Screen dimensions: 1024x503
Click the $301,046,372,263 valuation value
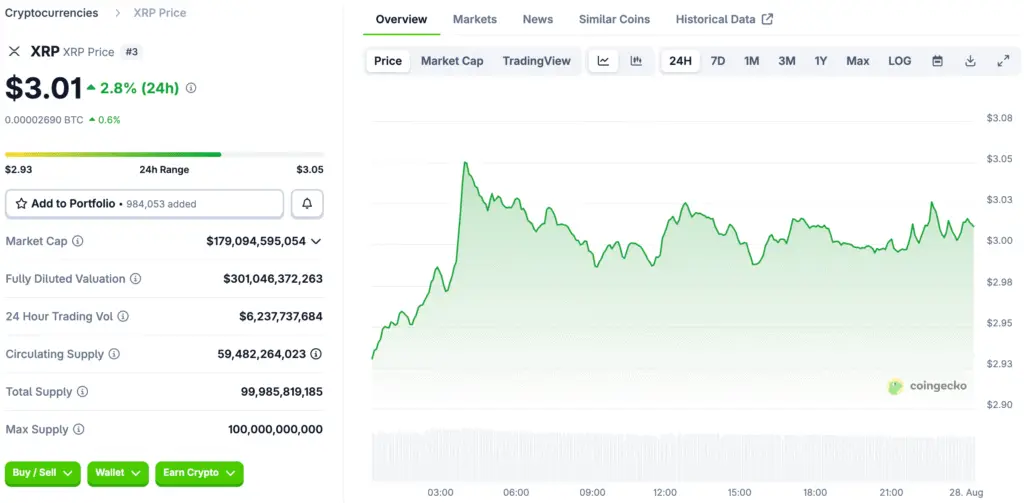[273, 279]
